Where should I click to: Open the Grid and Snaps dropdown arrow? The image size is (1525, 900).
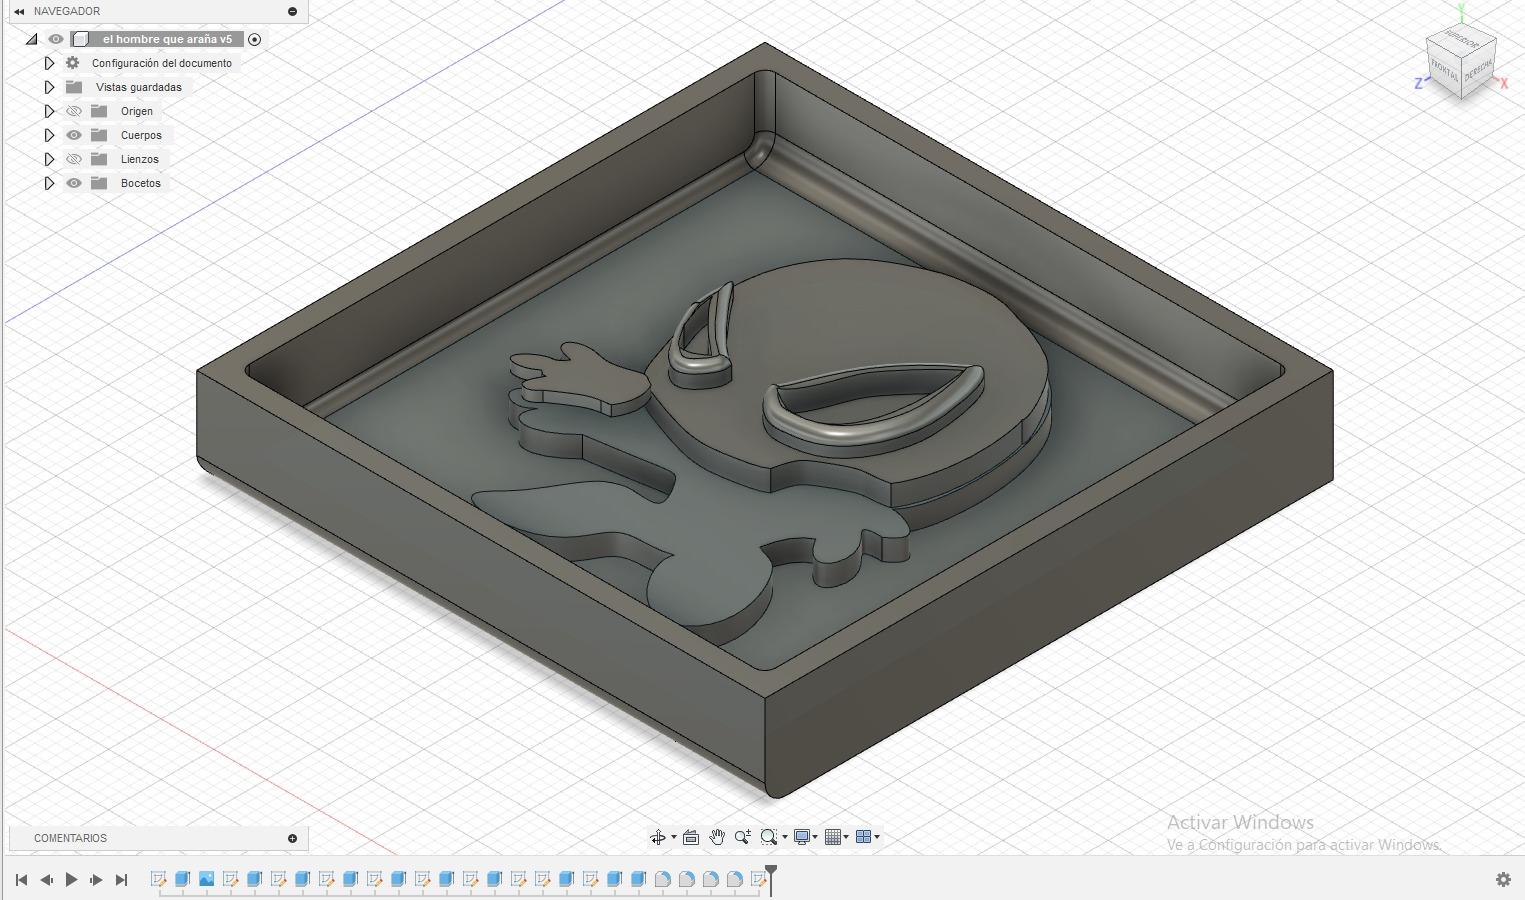[846, 837]
